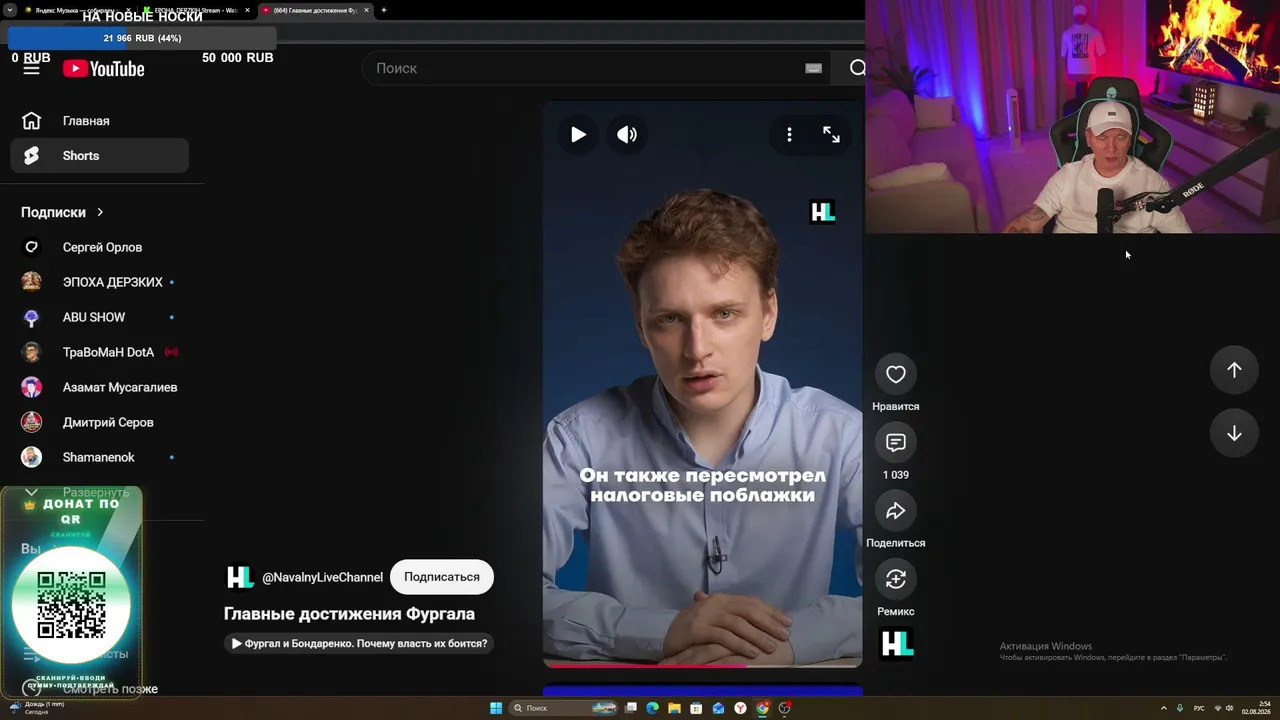Image resolution: width=1280 pixels, height=720 pixels.
Task: Expand the Подписки section arrow
Action: coord(100,212)
